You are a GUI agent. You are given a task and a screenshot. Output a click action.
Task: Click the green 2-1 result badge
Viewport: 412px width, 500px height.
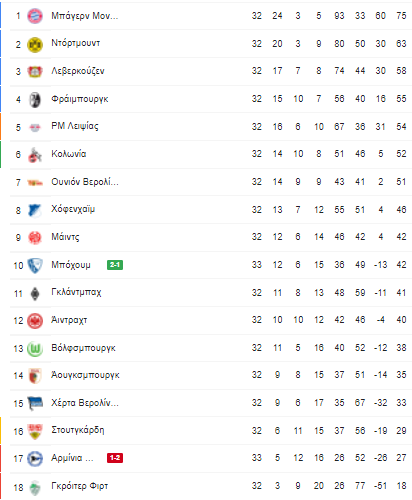(x=115, y=265)
